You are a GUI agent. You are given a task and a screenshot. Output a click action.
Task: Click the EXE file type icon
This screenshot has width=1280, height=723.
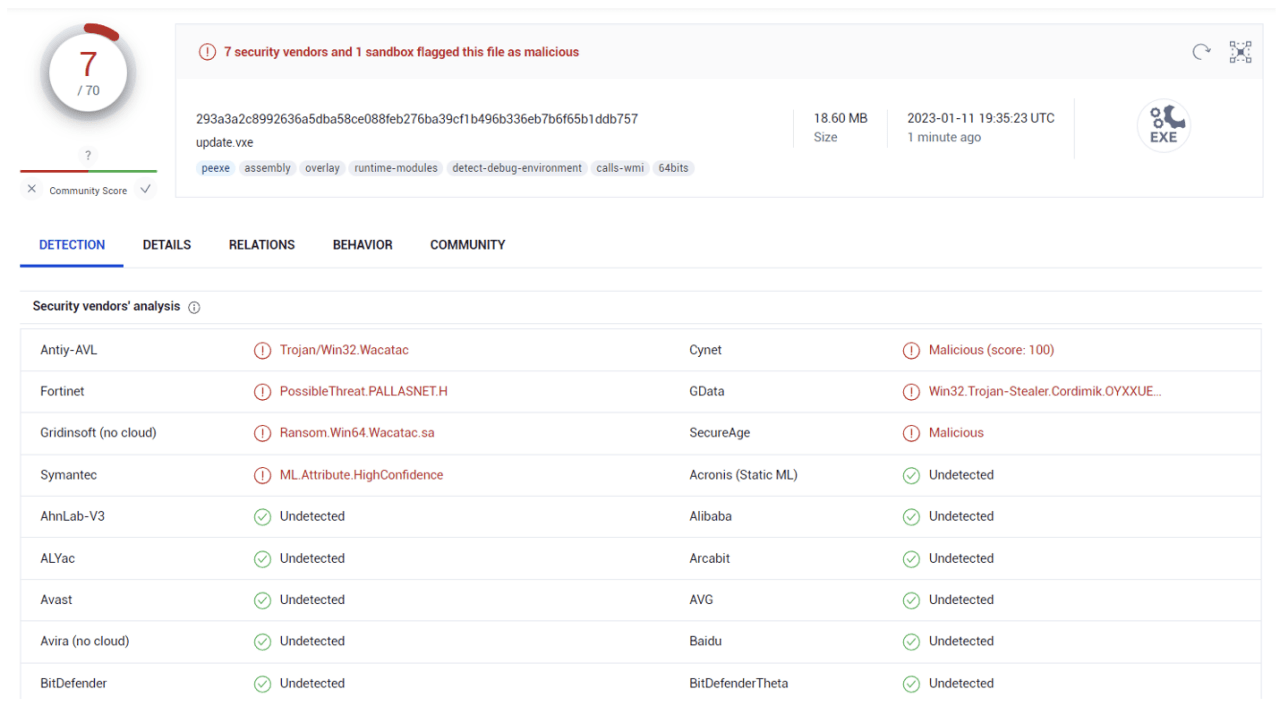click(1163, 126)
